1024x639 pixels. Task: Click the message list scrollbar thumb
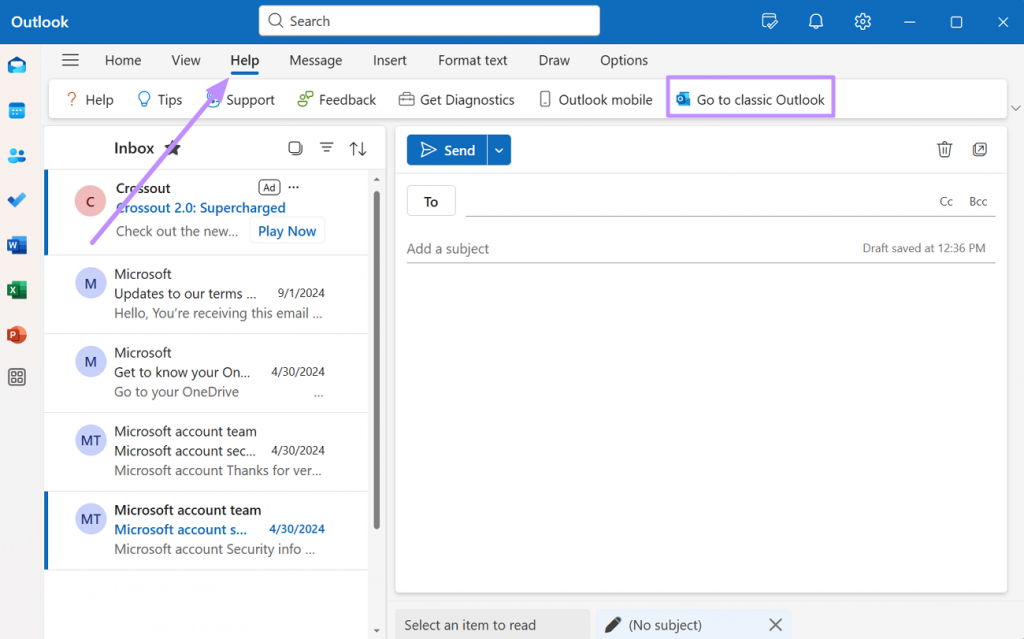coord(377,359)
